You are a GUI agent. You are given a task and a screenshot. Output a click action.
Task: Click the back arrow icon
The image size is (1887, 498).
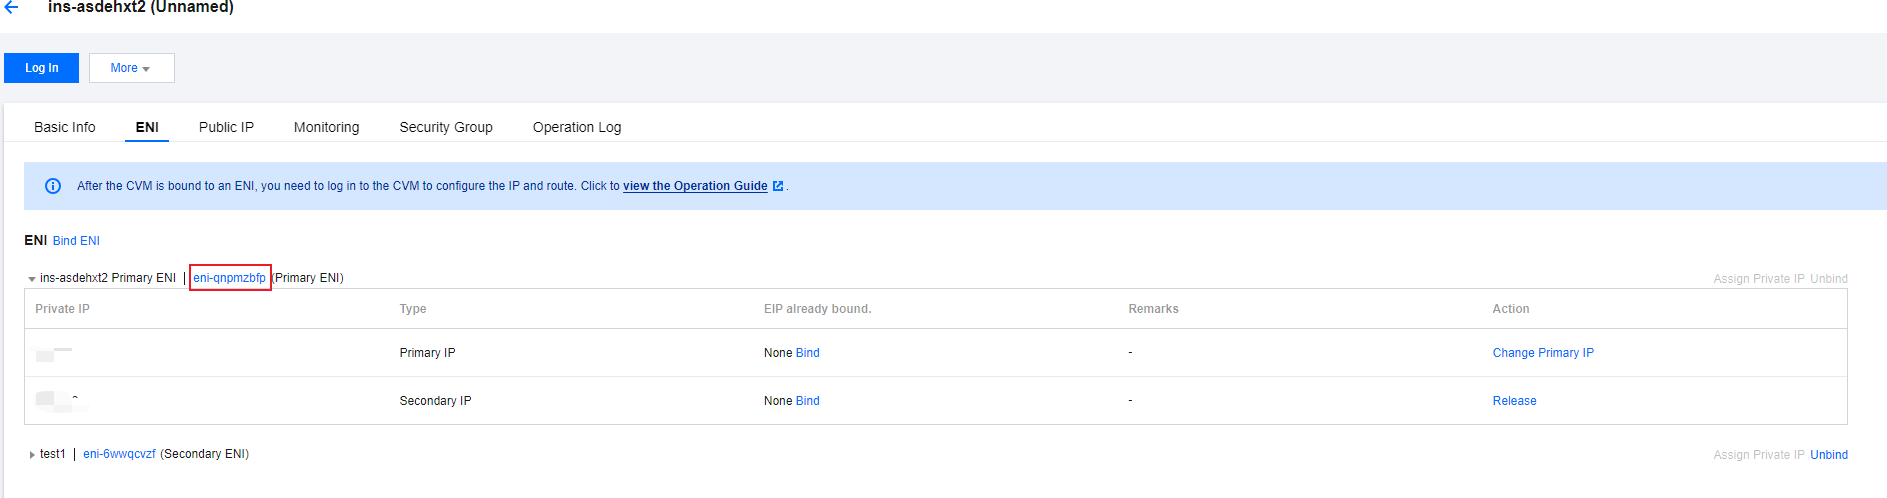[x=11, y=7]
